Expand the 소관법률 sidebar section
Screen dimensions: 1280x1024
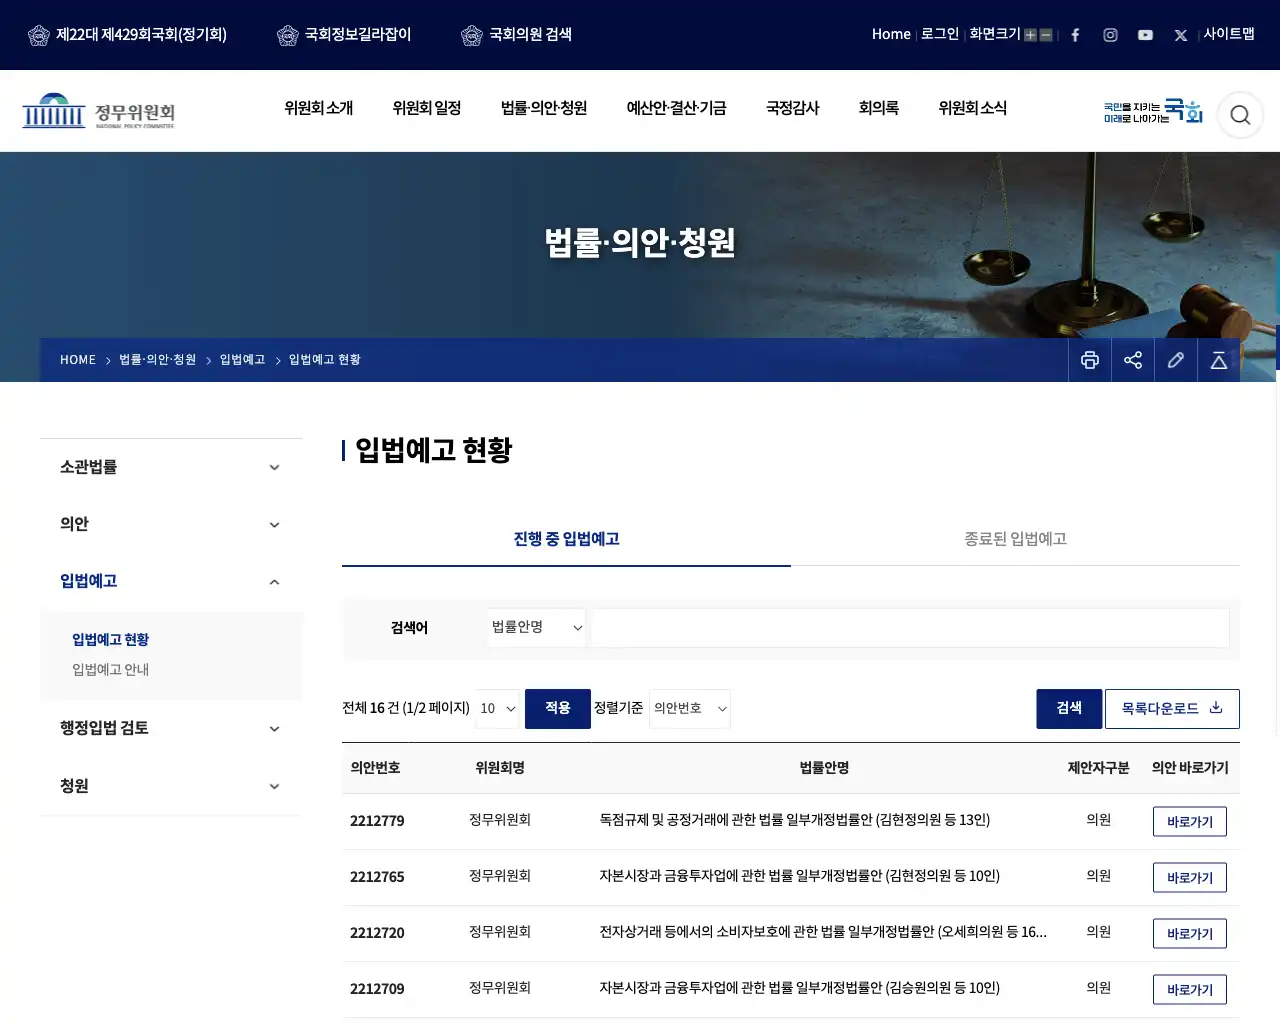171,467
